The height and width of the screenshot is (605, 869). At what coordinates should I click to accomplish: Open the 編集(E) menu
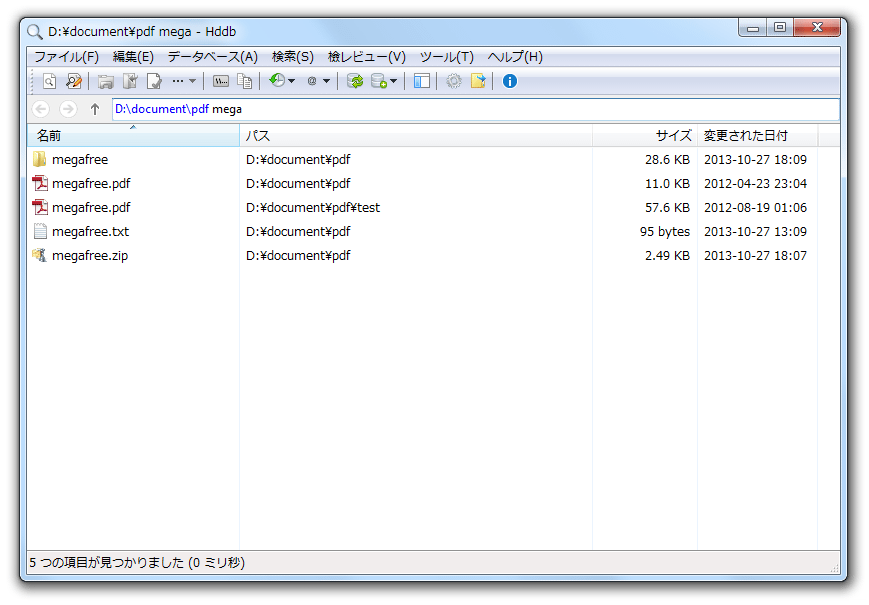[x=133, y=57]
